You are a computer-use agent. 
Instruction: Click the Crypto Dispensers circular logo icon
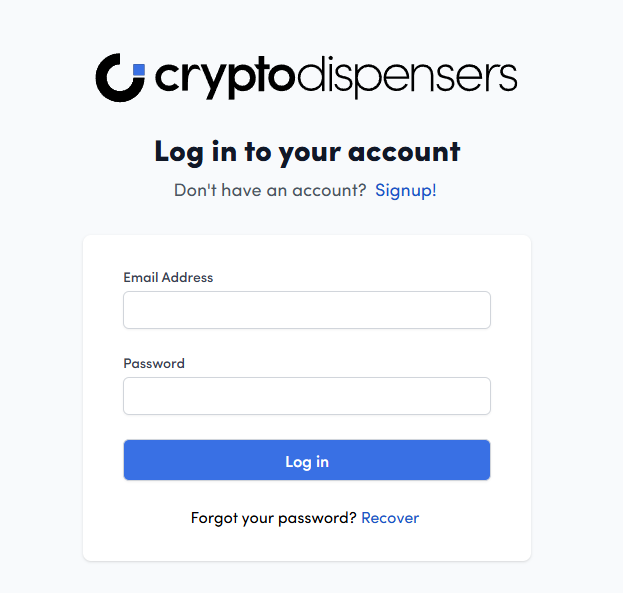(120, 78)
